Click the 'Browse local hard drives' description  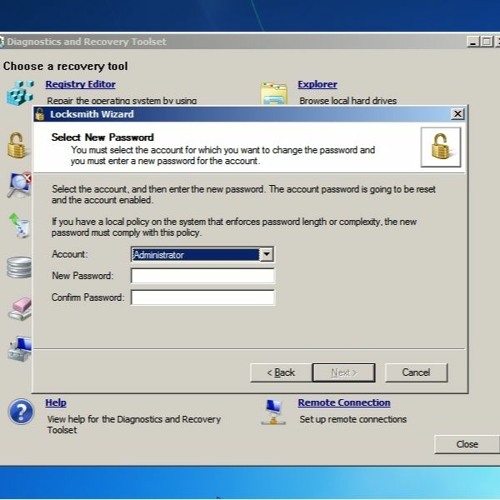coord(348,101)
